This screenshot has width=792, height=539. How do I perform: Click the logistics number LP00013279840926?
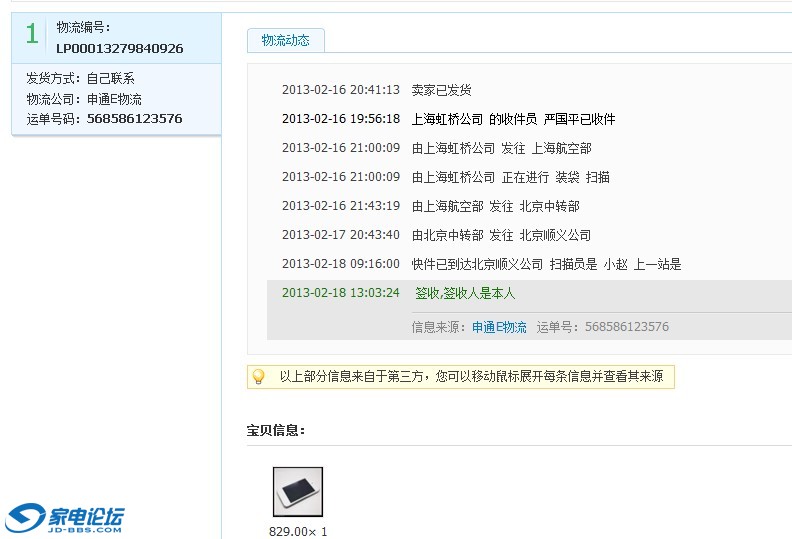(119, 48)
